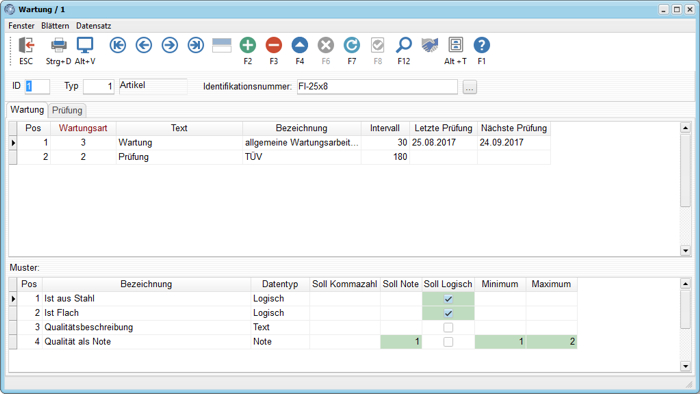The image size is (700, 394).
Task: Click upper table scrollbar up arrow
Action: pyautogui.click(x=685, y=128)
